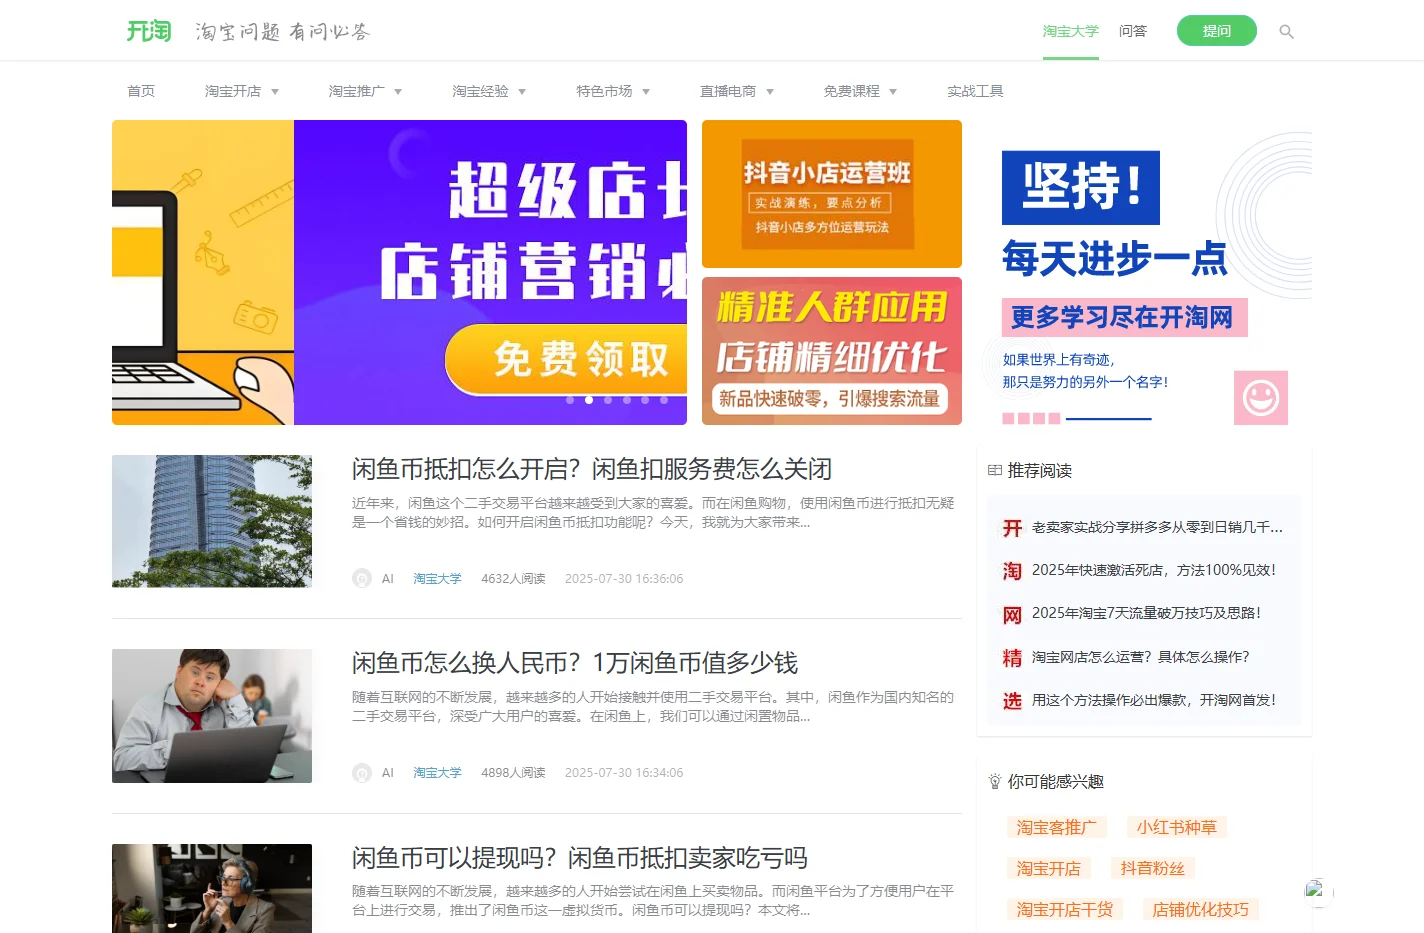Viewport: 1424px width, 933px height.
Task: Click the 4898人阅读 read count
Action: pos(513,772)
